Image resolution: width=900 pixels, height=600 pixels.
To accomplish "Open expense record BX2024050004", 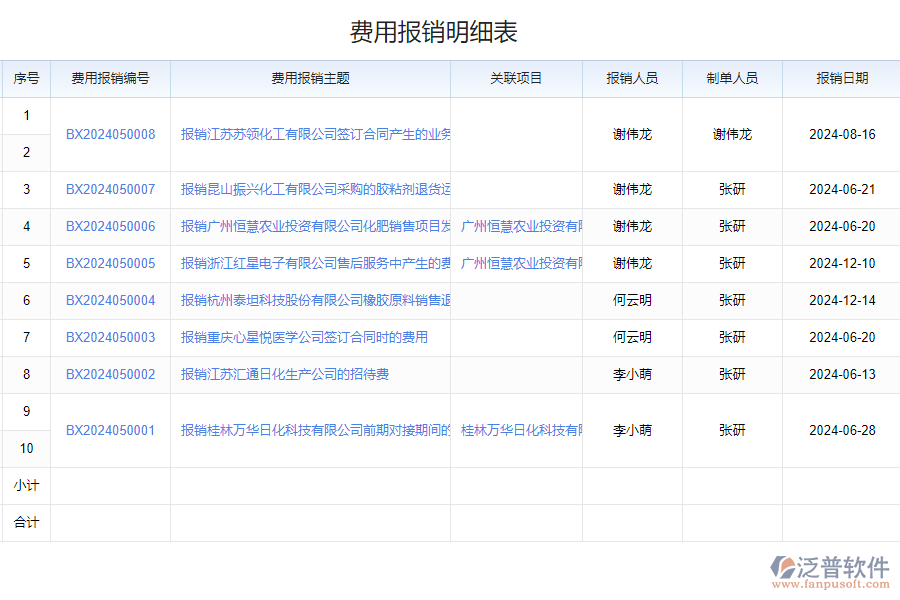I will 109,300.
